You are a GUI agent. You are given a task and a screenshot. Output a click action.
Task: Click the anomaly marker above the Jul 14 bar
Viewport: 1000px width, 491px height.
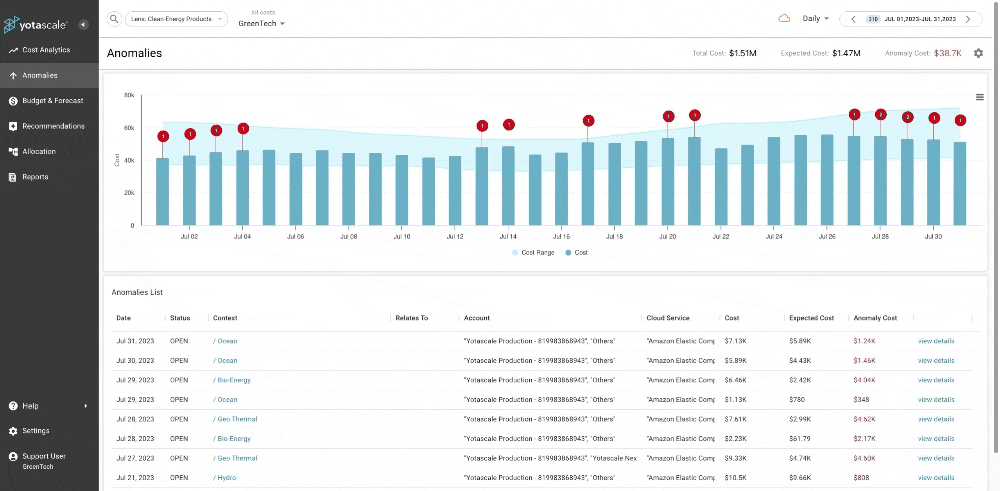pos(508,125)
